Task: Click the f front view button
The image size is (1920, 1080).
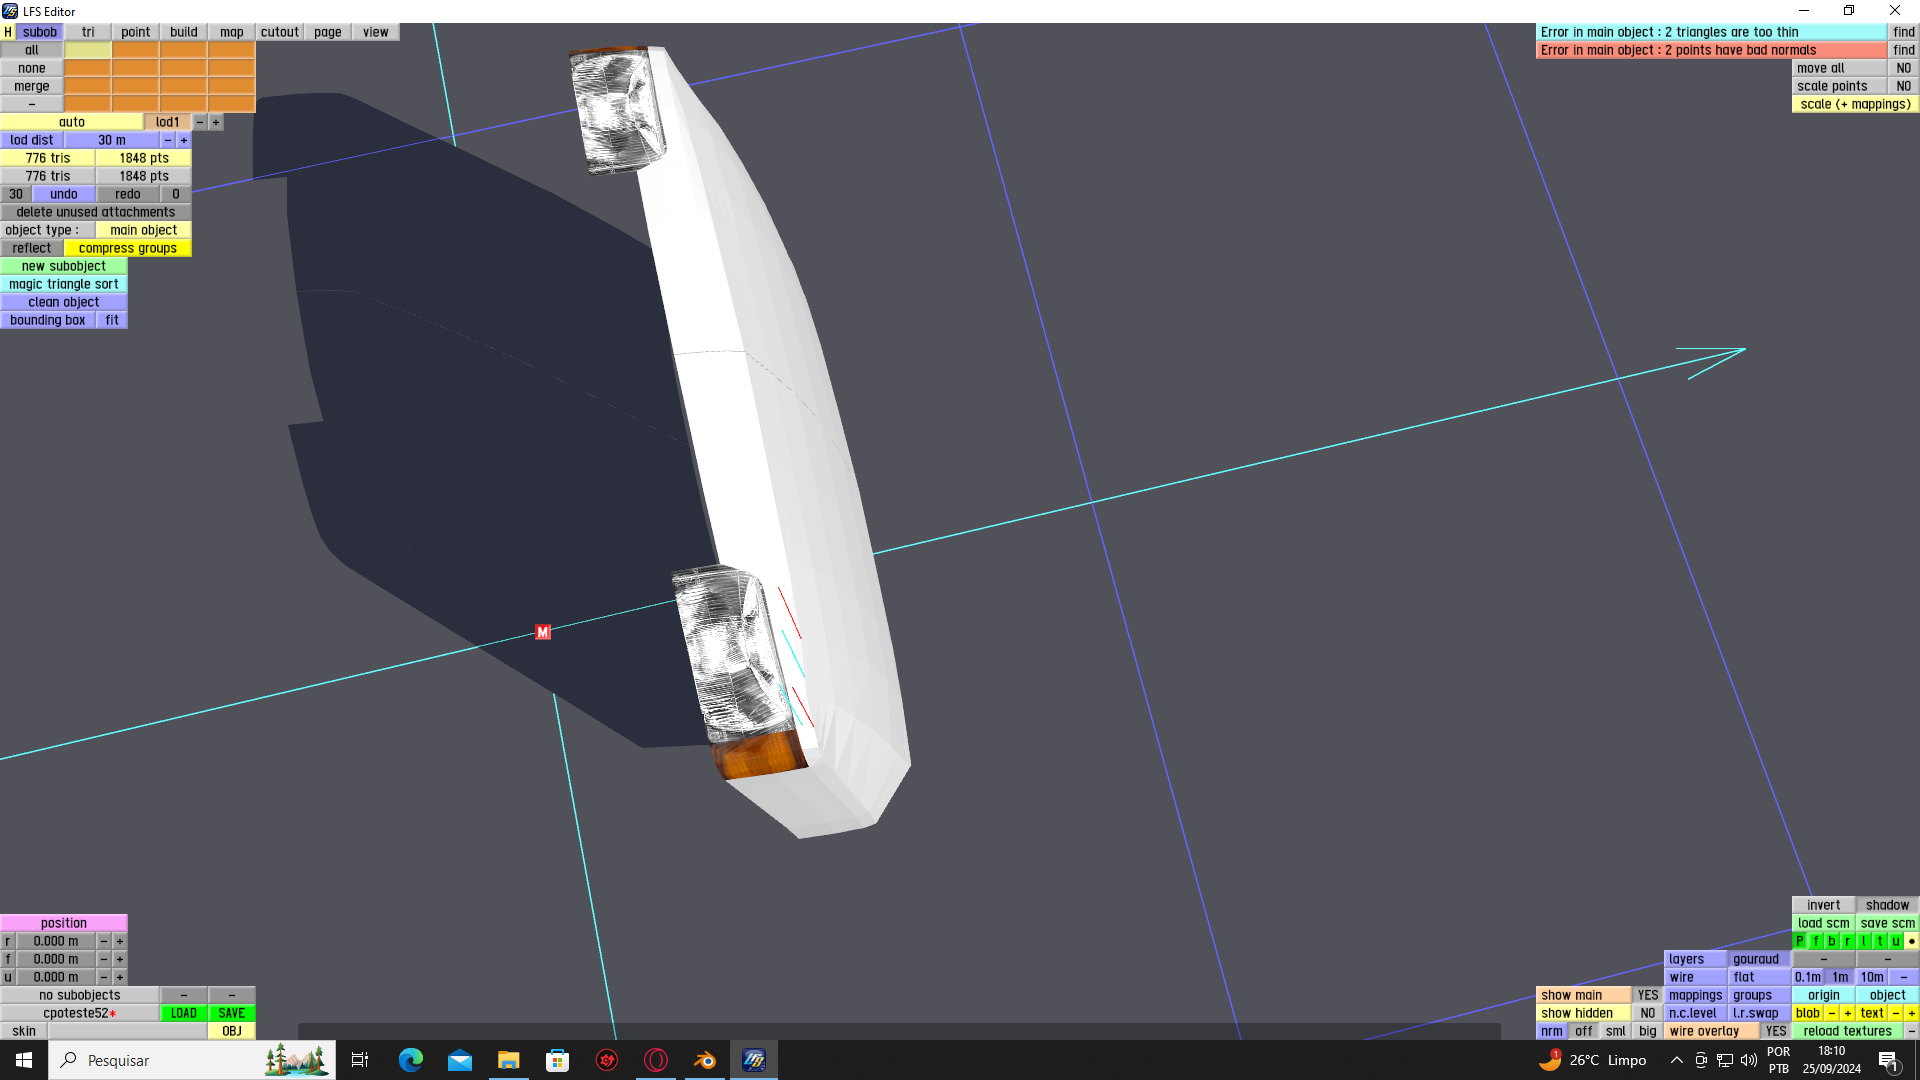Action: pos(1816,941)
